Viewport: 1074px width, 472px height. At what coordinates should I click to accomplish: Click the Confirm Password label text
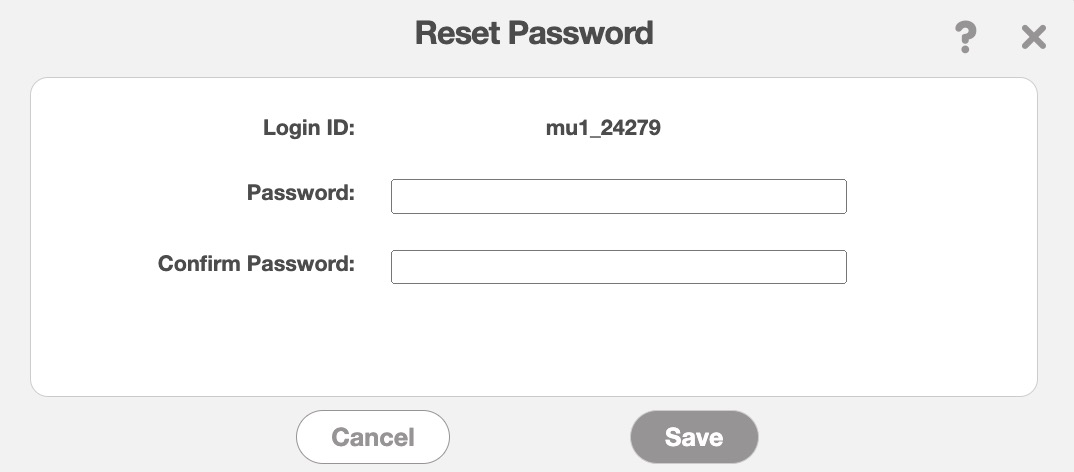[x=257, y=264]
